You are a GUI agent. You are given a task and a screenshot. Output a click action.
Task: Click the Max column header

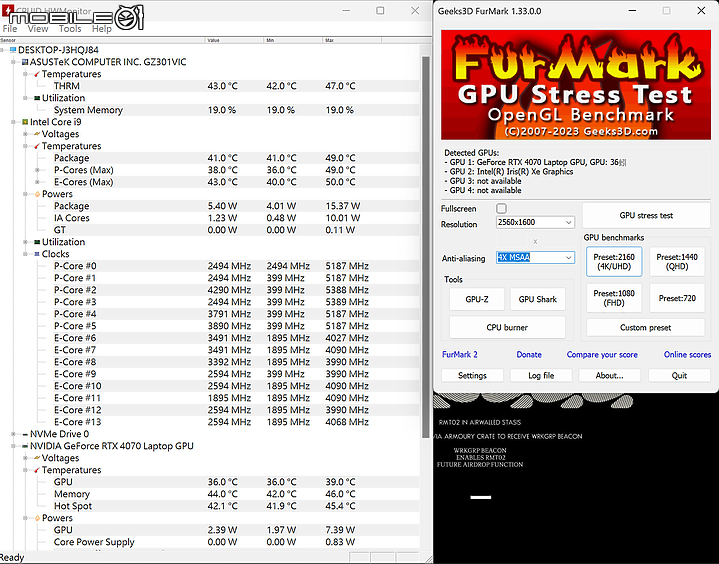click(351, 40)
